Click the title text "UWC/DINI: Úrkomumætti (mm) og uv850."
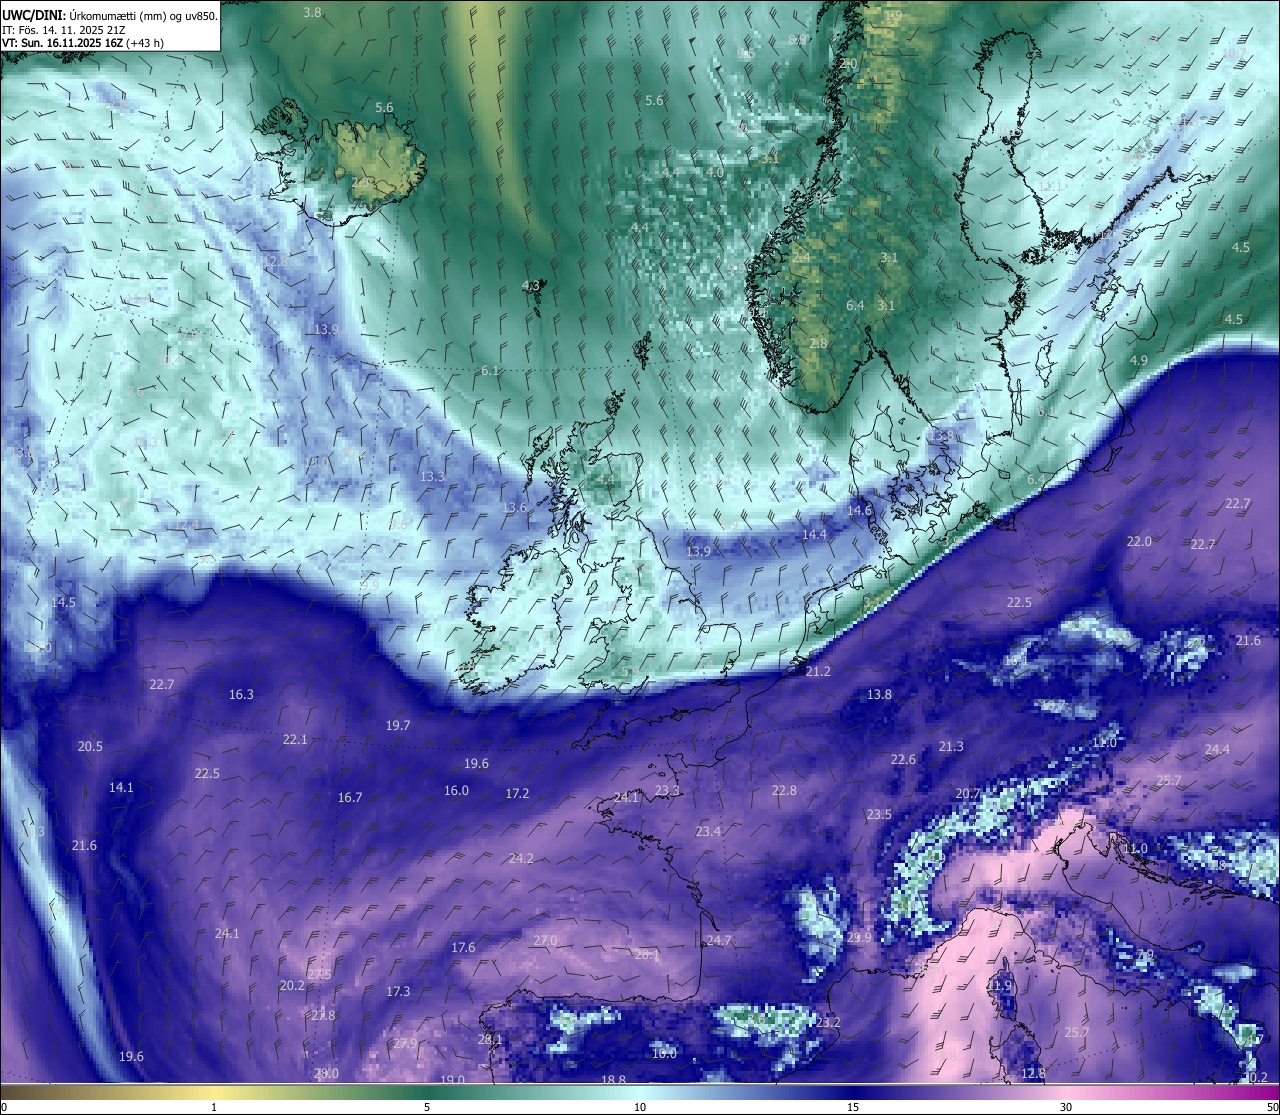1280x1115 pixels. pyautogui.click(x=110, y=15)
